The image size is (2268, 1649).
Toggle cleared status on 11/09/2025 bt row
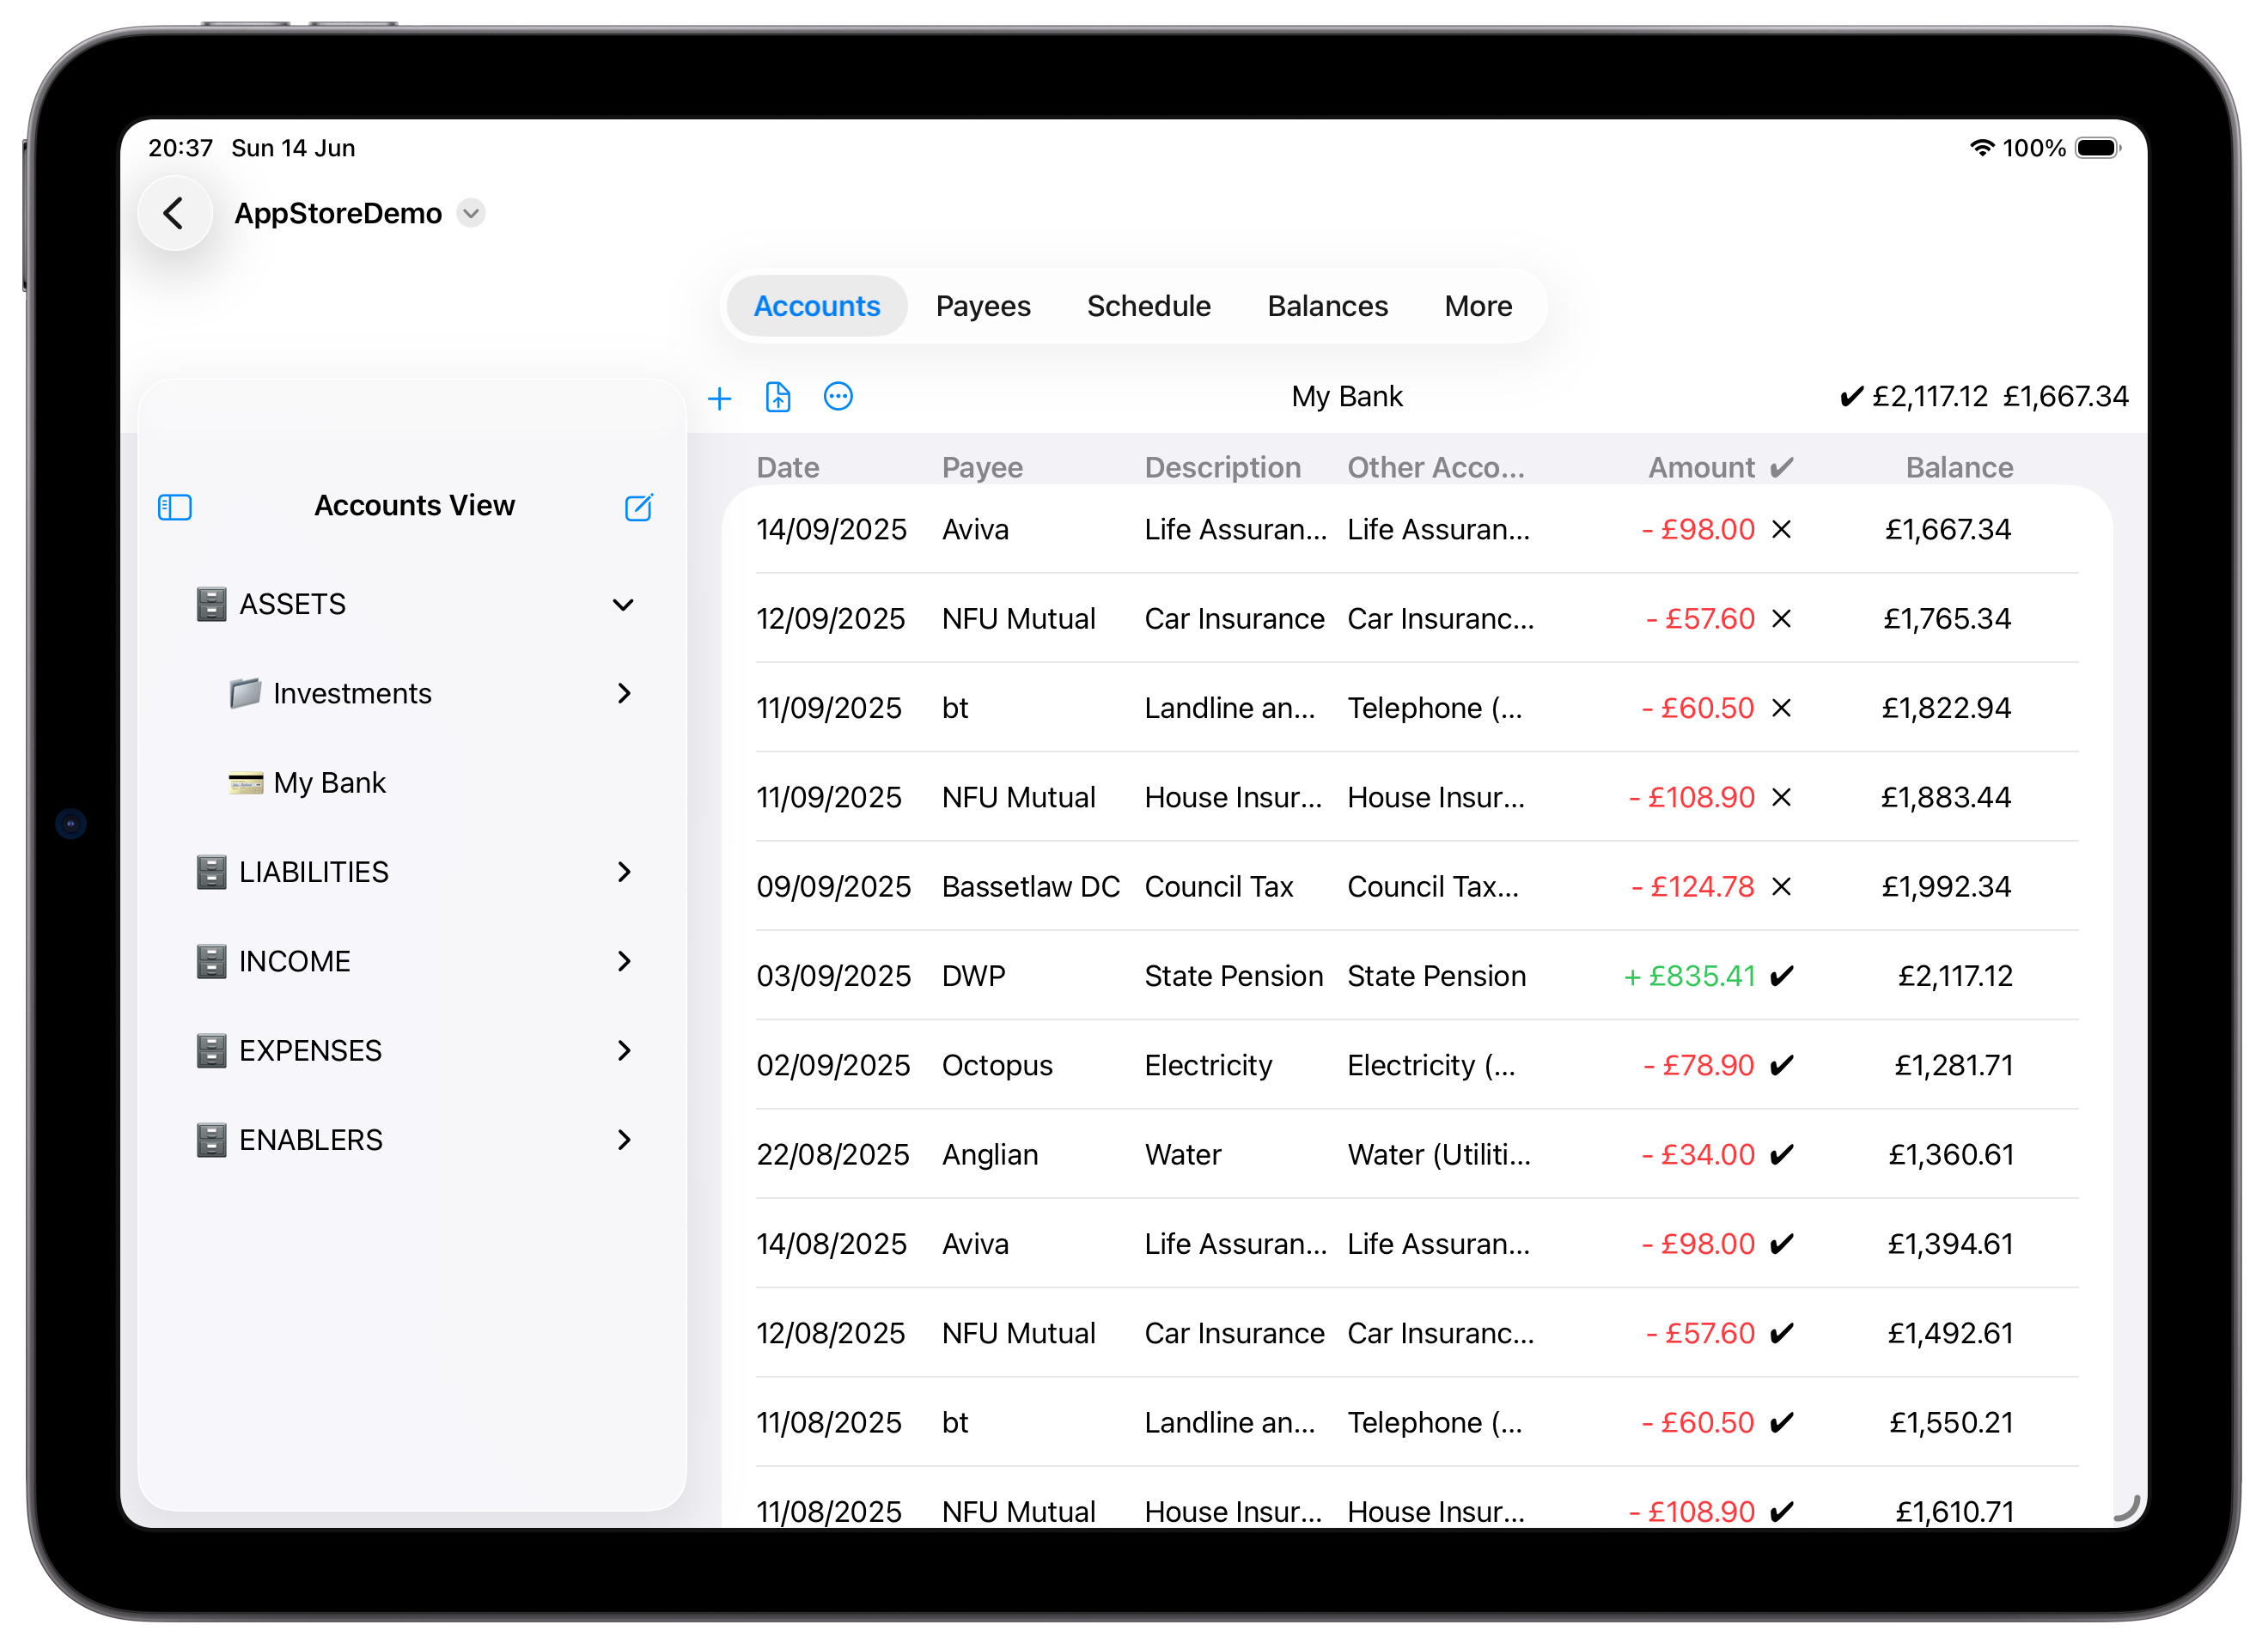(1781, 708)
